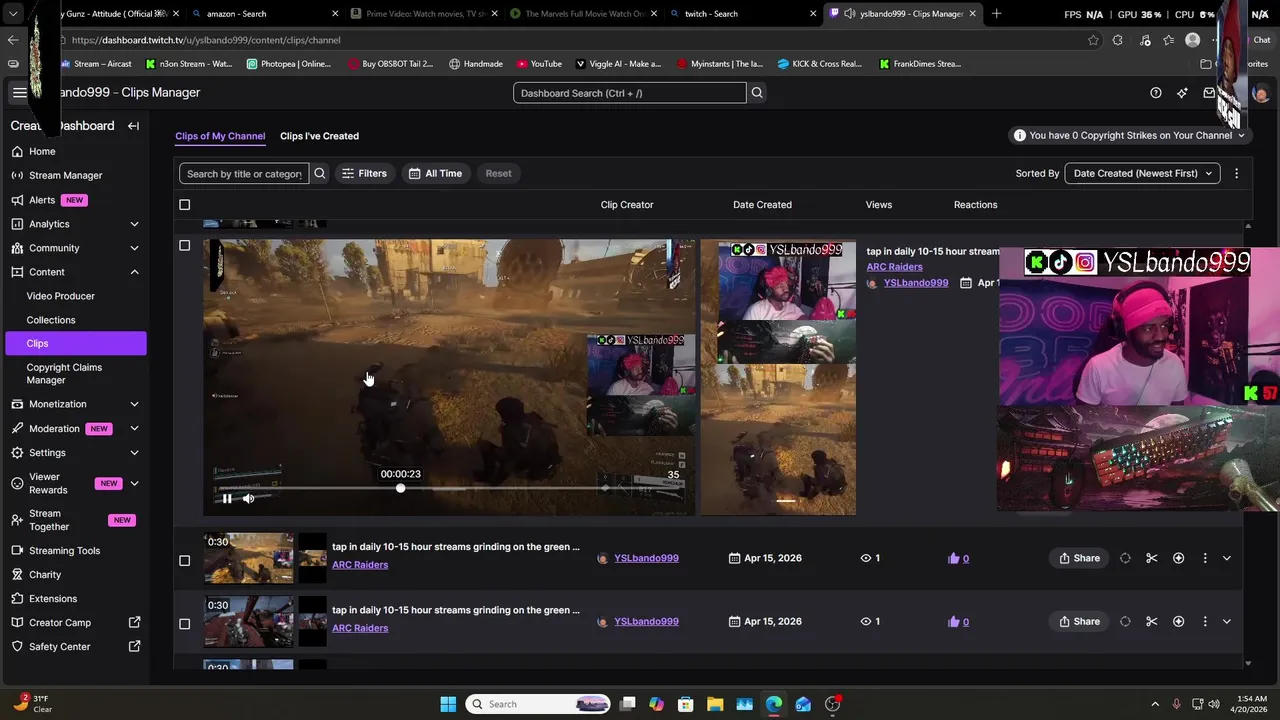Focus the Dashboard Search box
1280x720 pixels.
(x=630, y=93)
